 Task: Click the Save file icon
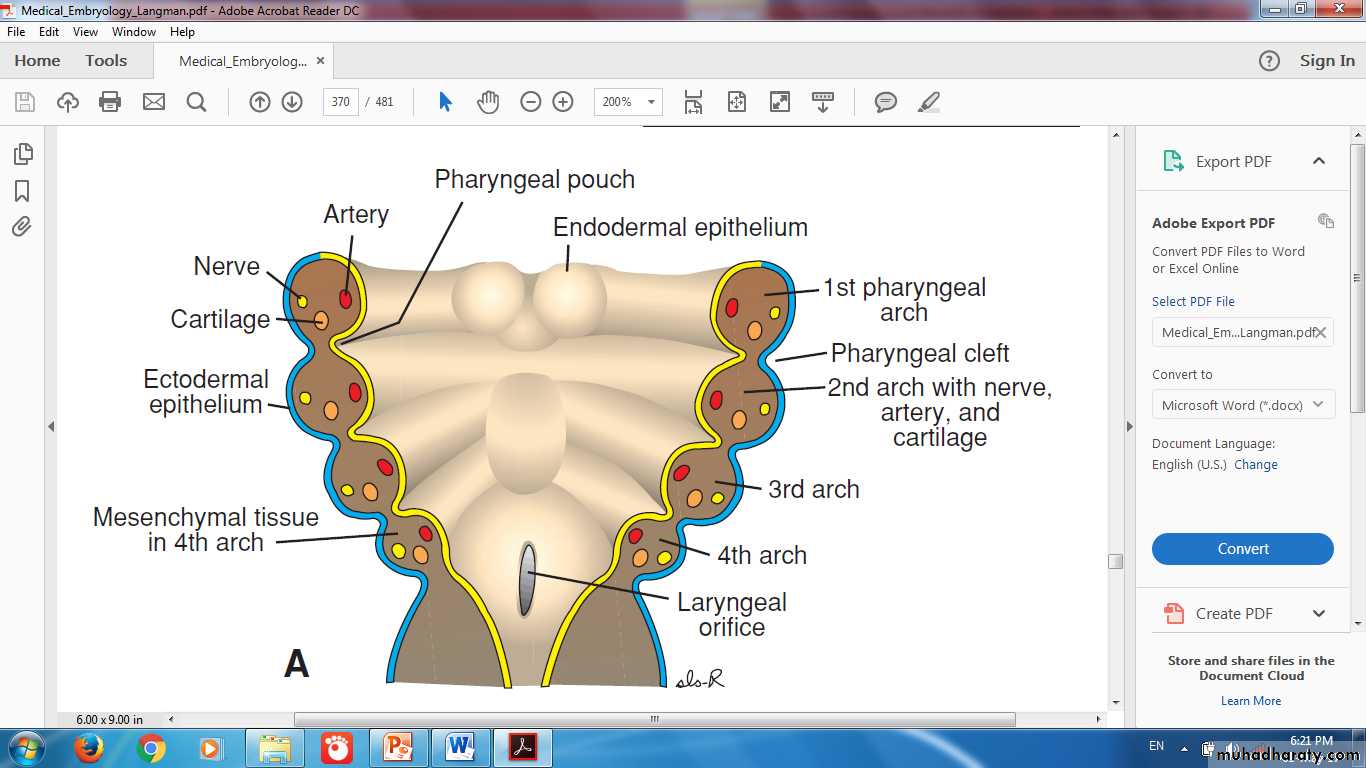coord(25,102)
